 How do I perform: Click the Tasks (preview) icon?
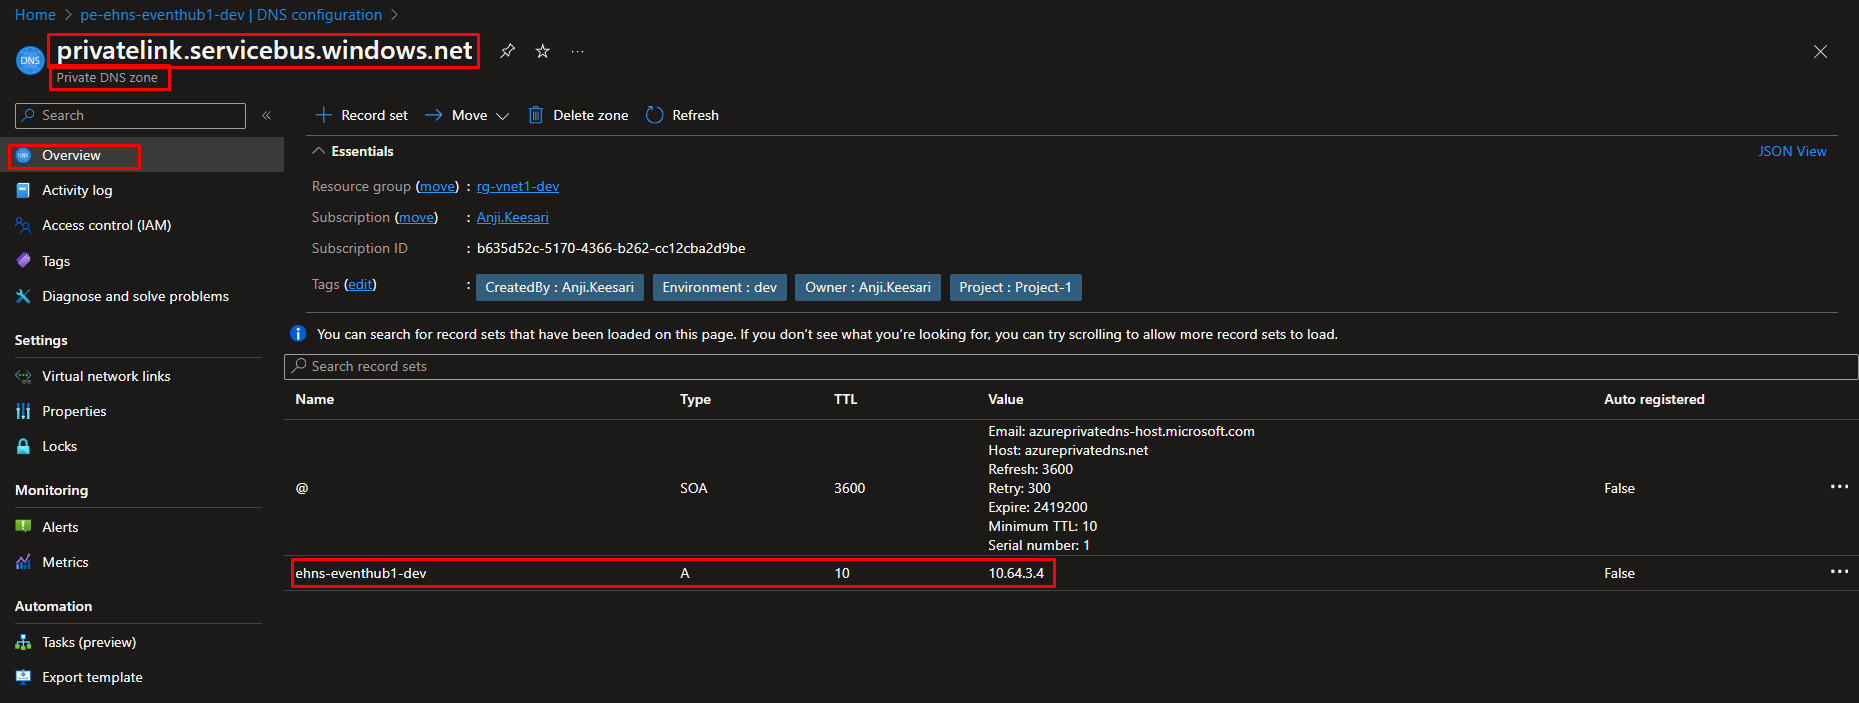(x=24, y=642)
